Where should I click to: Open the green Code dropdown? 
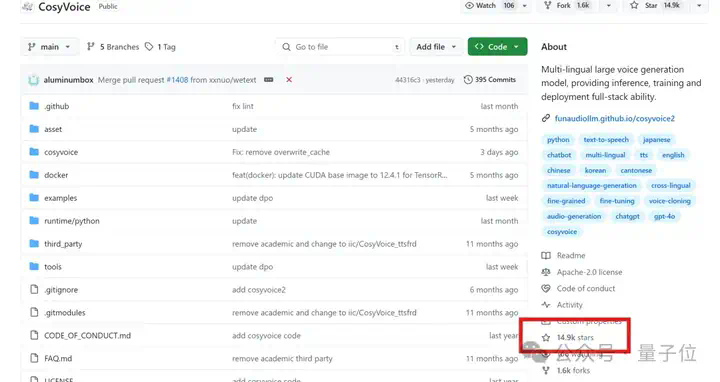(497, 46)
